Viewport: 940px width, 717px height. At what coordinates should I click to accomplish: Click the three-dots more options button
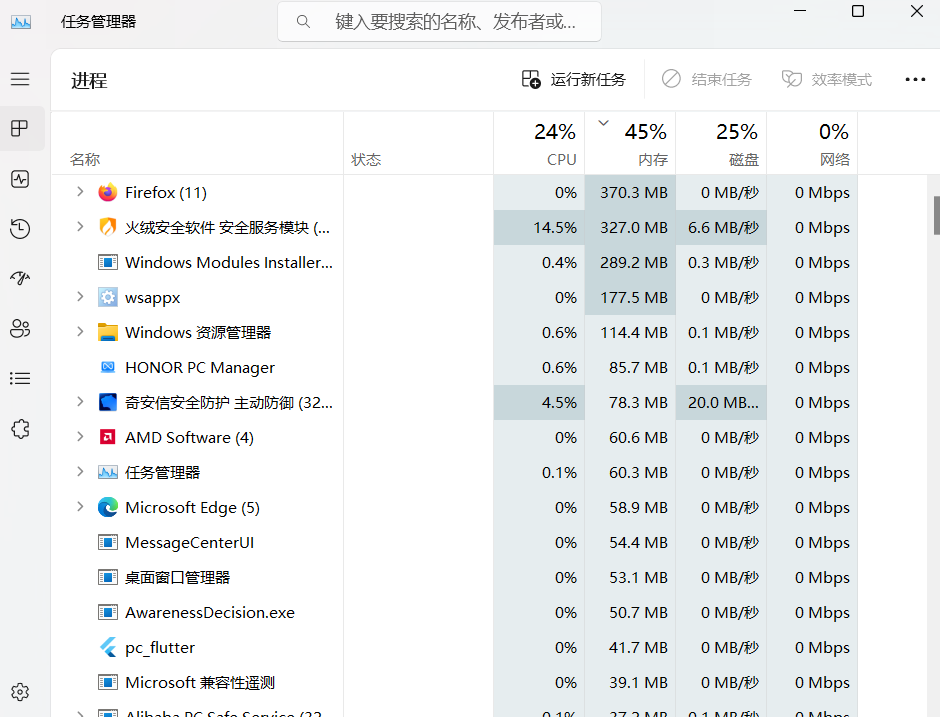pos(915,80)
